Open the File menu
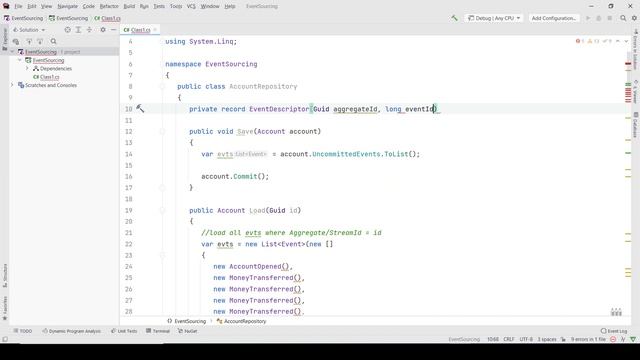The height and width of the screenshot is (360, 640). [x=18, y=6]
